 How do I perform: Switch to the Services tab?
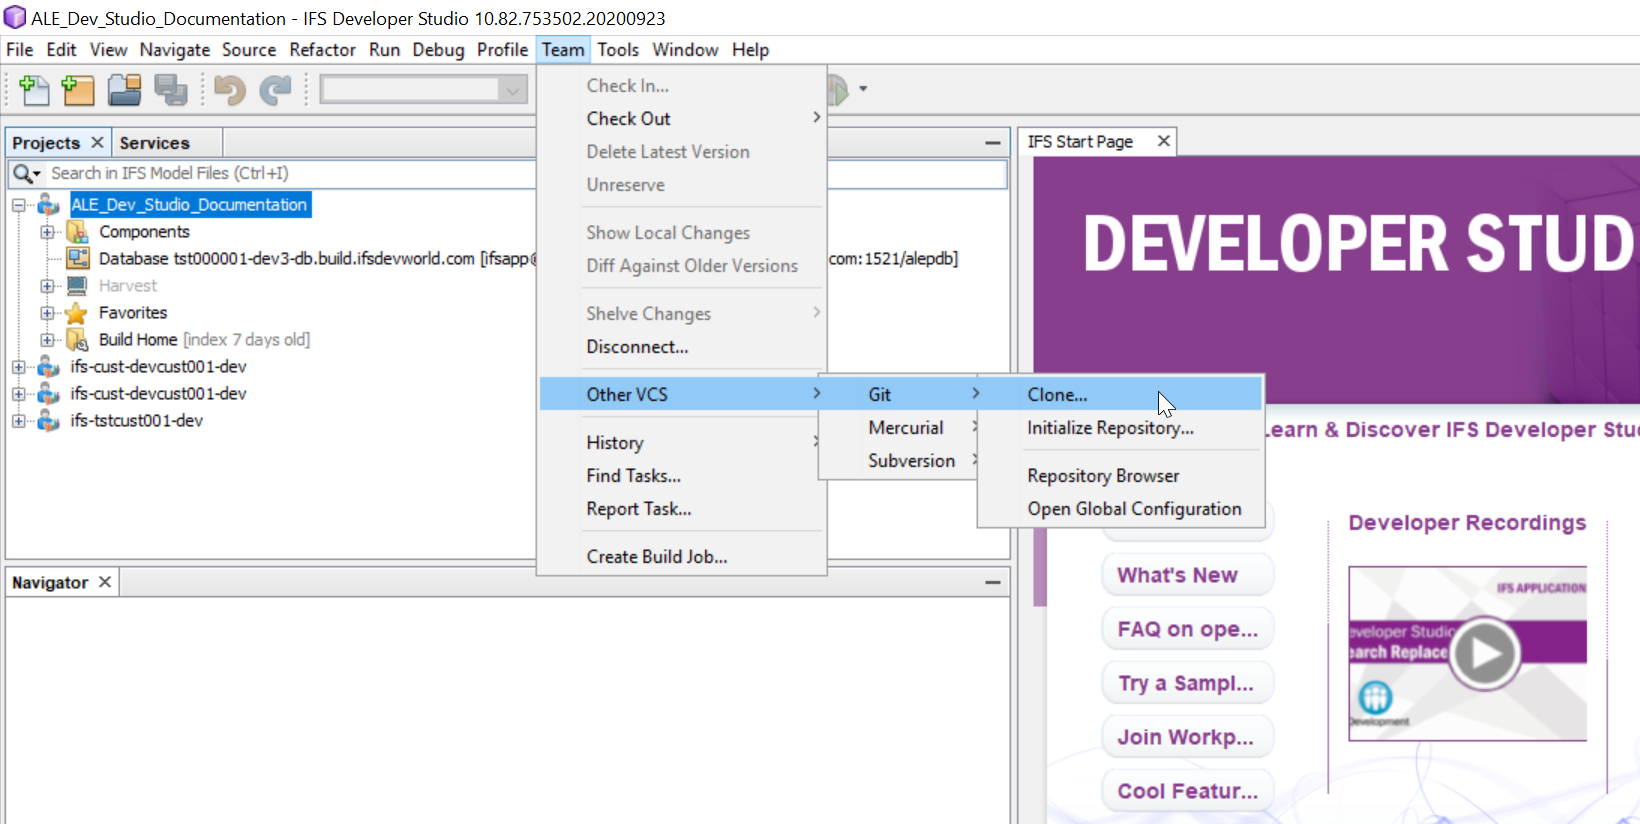tap(154, 143)
